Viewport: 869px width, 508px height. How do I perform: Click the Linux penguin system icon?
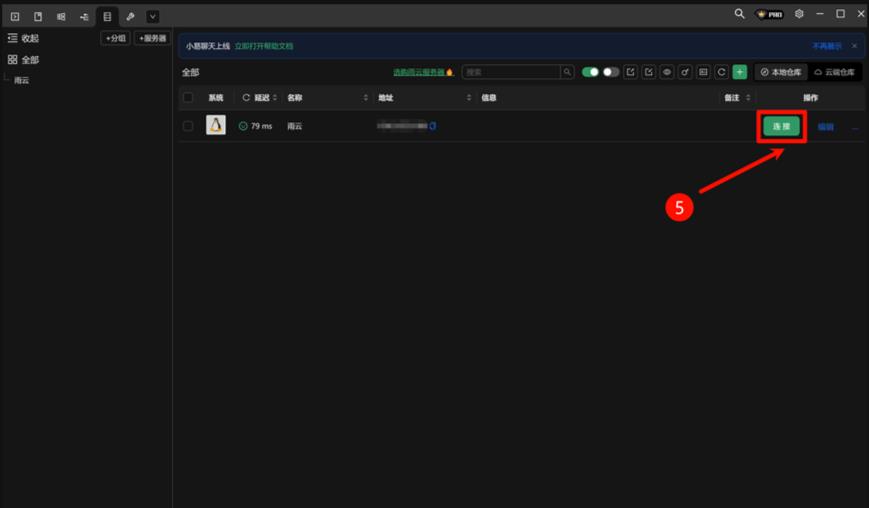216,125
